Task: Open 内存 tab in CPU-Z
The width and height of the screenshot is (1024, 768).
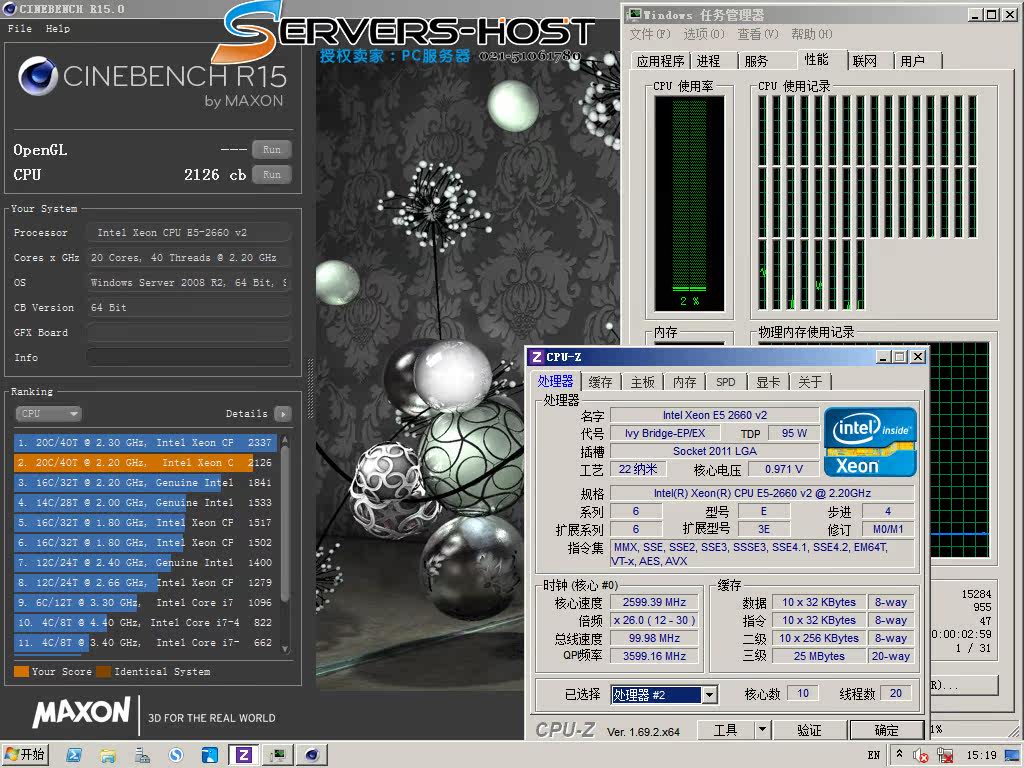Action: [x=684, y=382]
